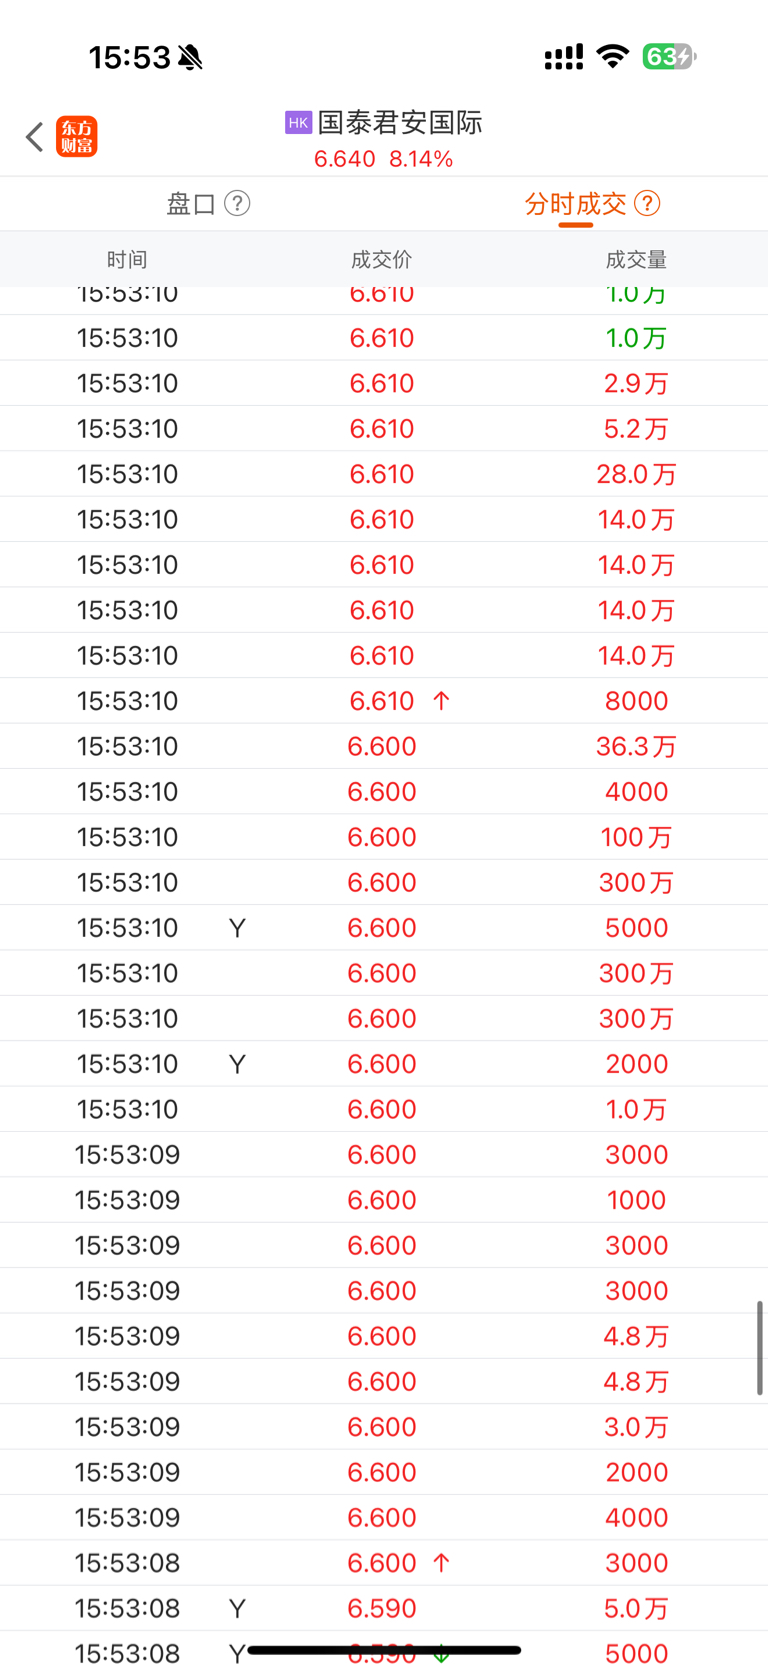Switch to the 盘口 tab
Screen dimensions: 768x1669
191,204
